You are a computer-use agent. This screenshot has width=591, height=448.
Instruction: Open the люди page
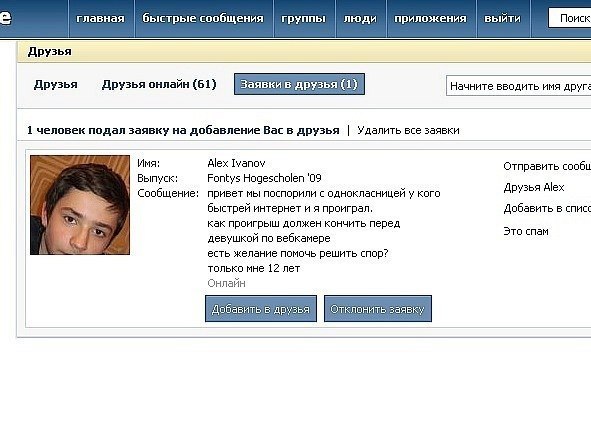coord(360,18)
